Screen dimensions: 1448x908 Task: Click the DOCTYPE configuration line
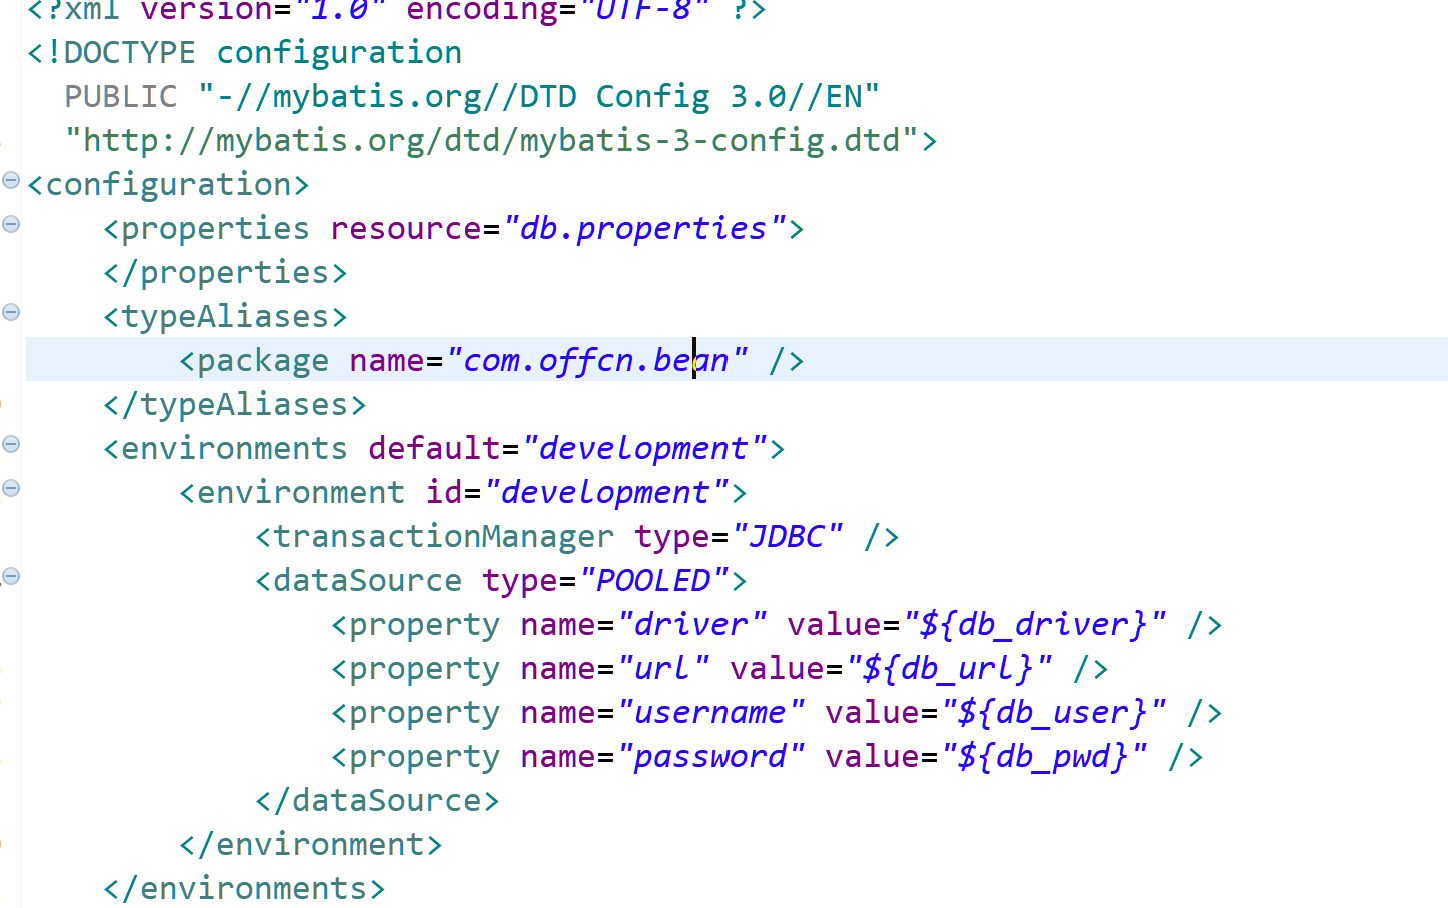pos(245,53)
